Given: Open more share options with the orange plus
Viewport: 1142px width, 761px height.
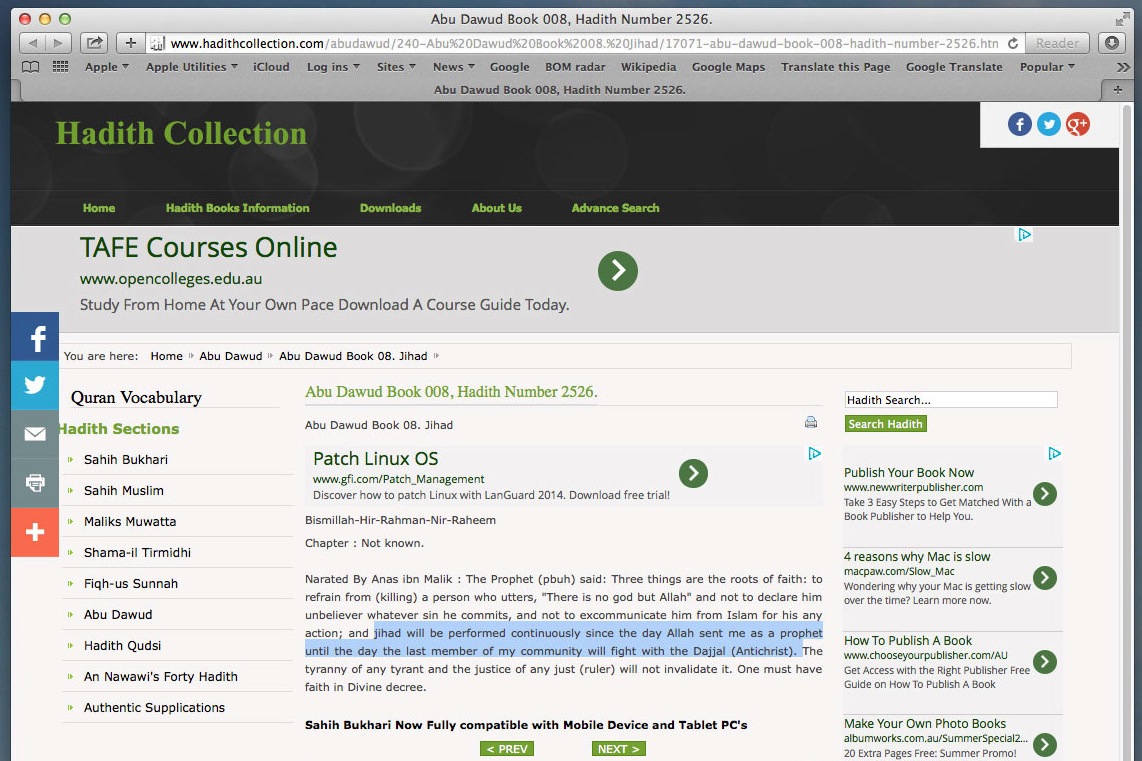Looking at the screenshot, I should point(35,532).
